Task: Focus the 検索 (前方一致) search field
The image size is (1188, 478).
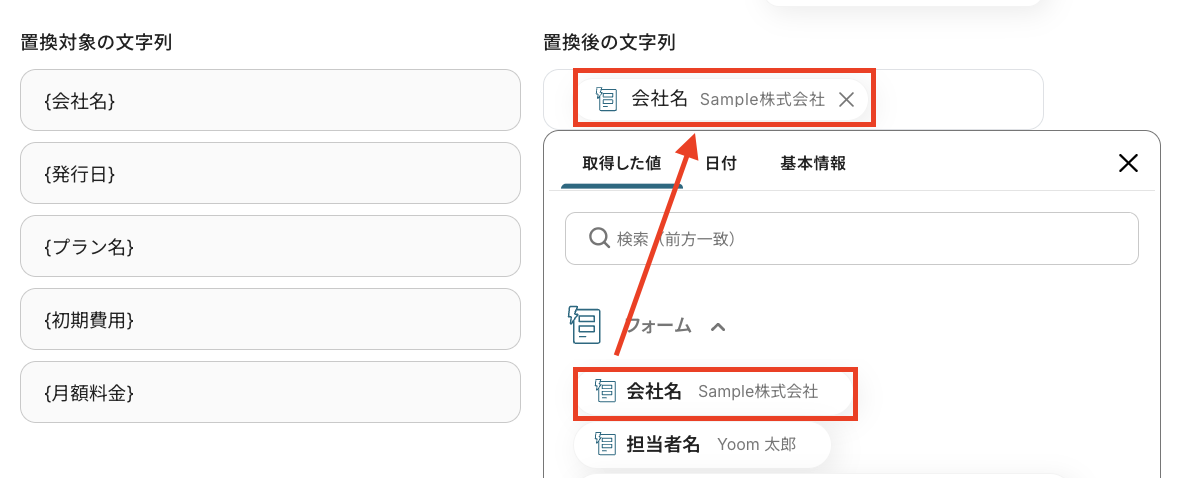Action: pos(860,238)
